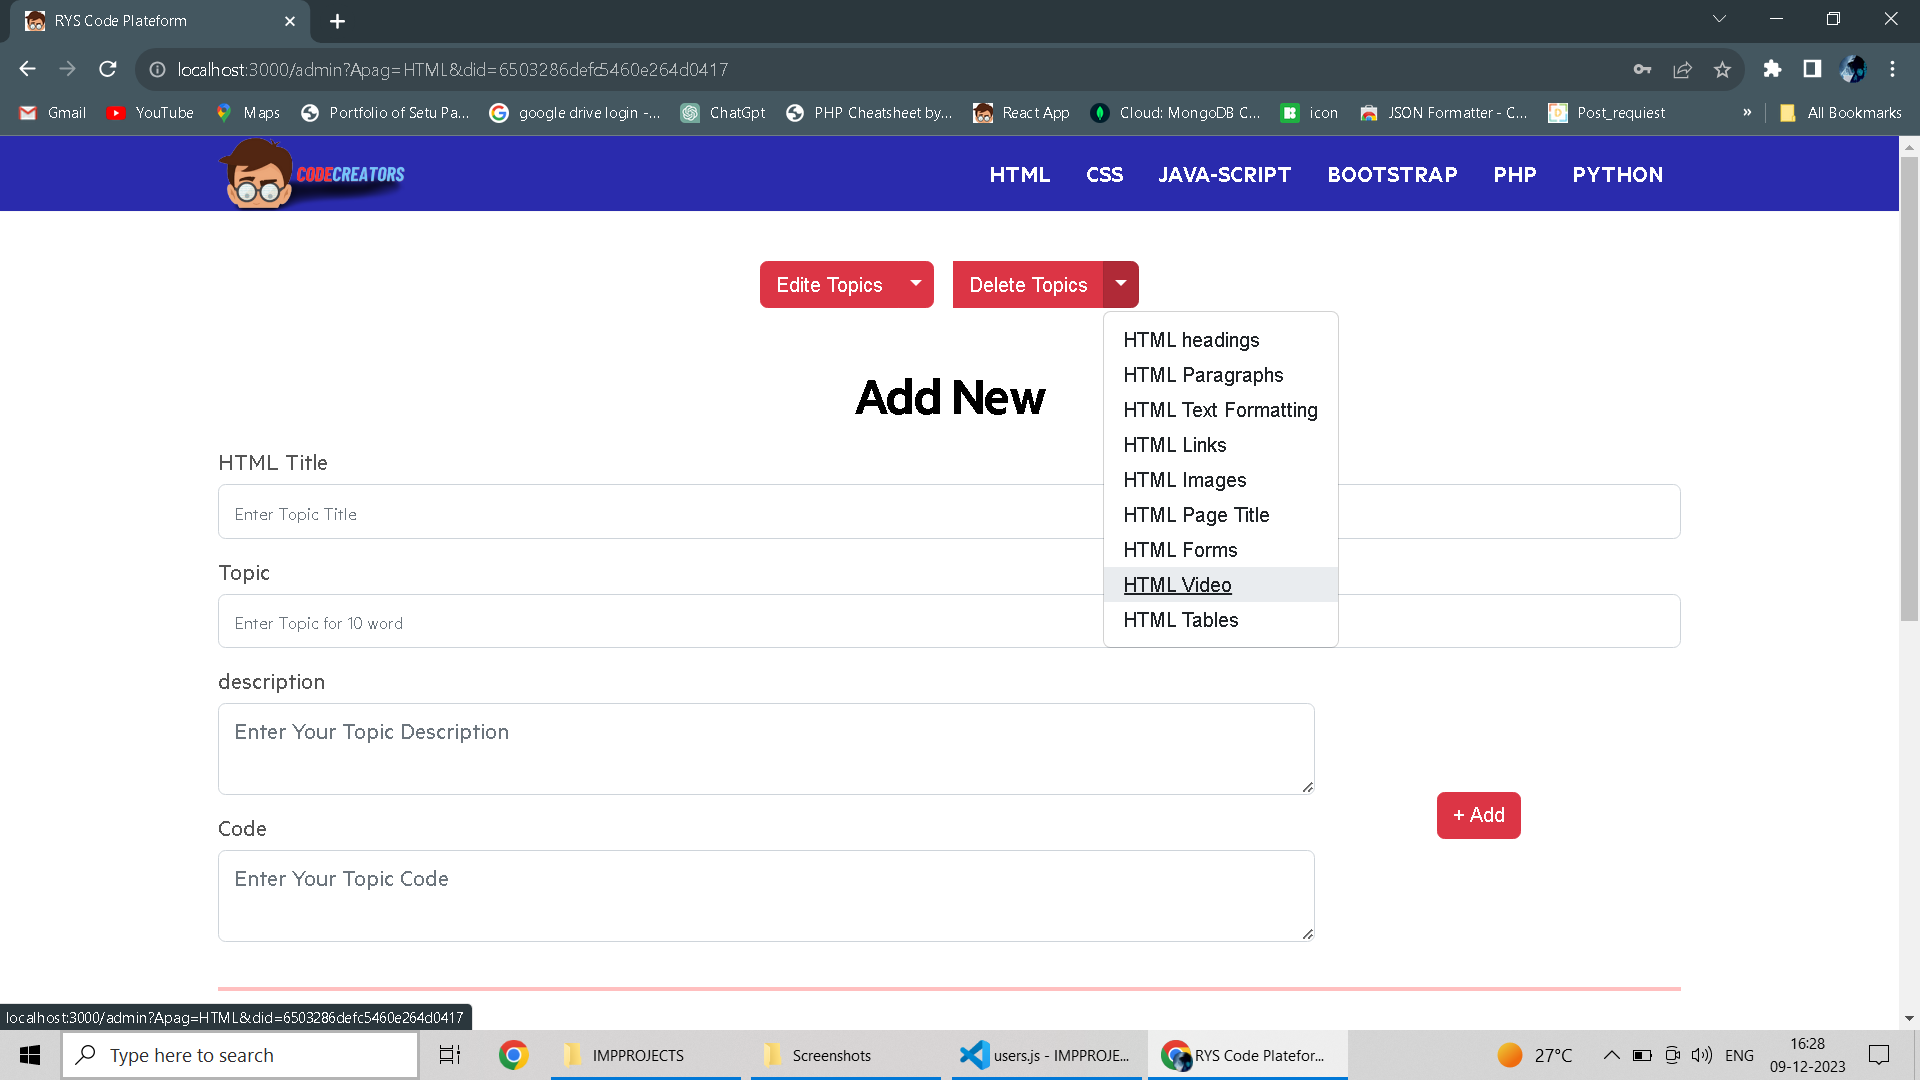
Task: Focus the Enter Topic Title field
Action: click(660, 513)
